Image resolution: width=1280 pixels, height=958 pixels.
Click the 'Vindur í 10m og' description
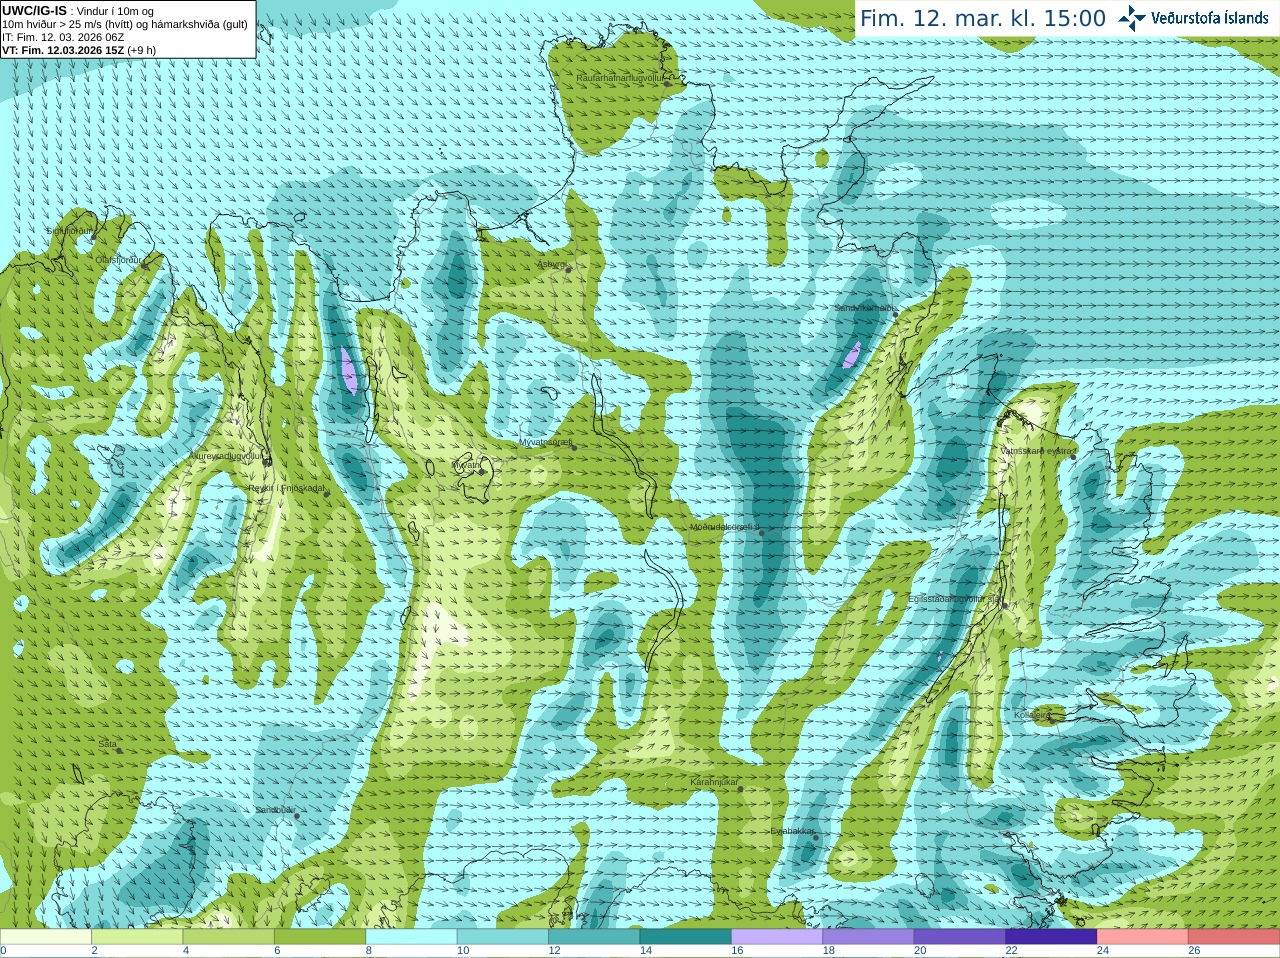point(115,11)
